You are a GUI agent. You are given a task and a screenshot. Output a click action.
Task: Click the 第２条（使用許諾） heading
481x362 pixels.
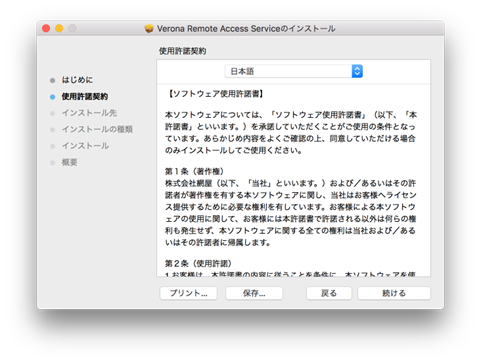[x=198, y=264]
